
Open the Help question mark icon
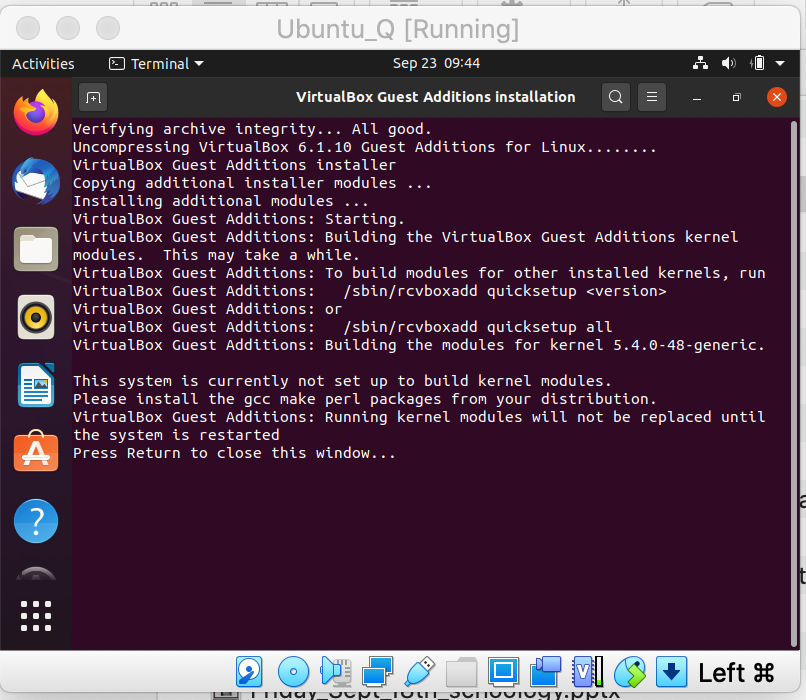36,521
